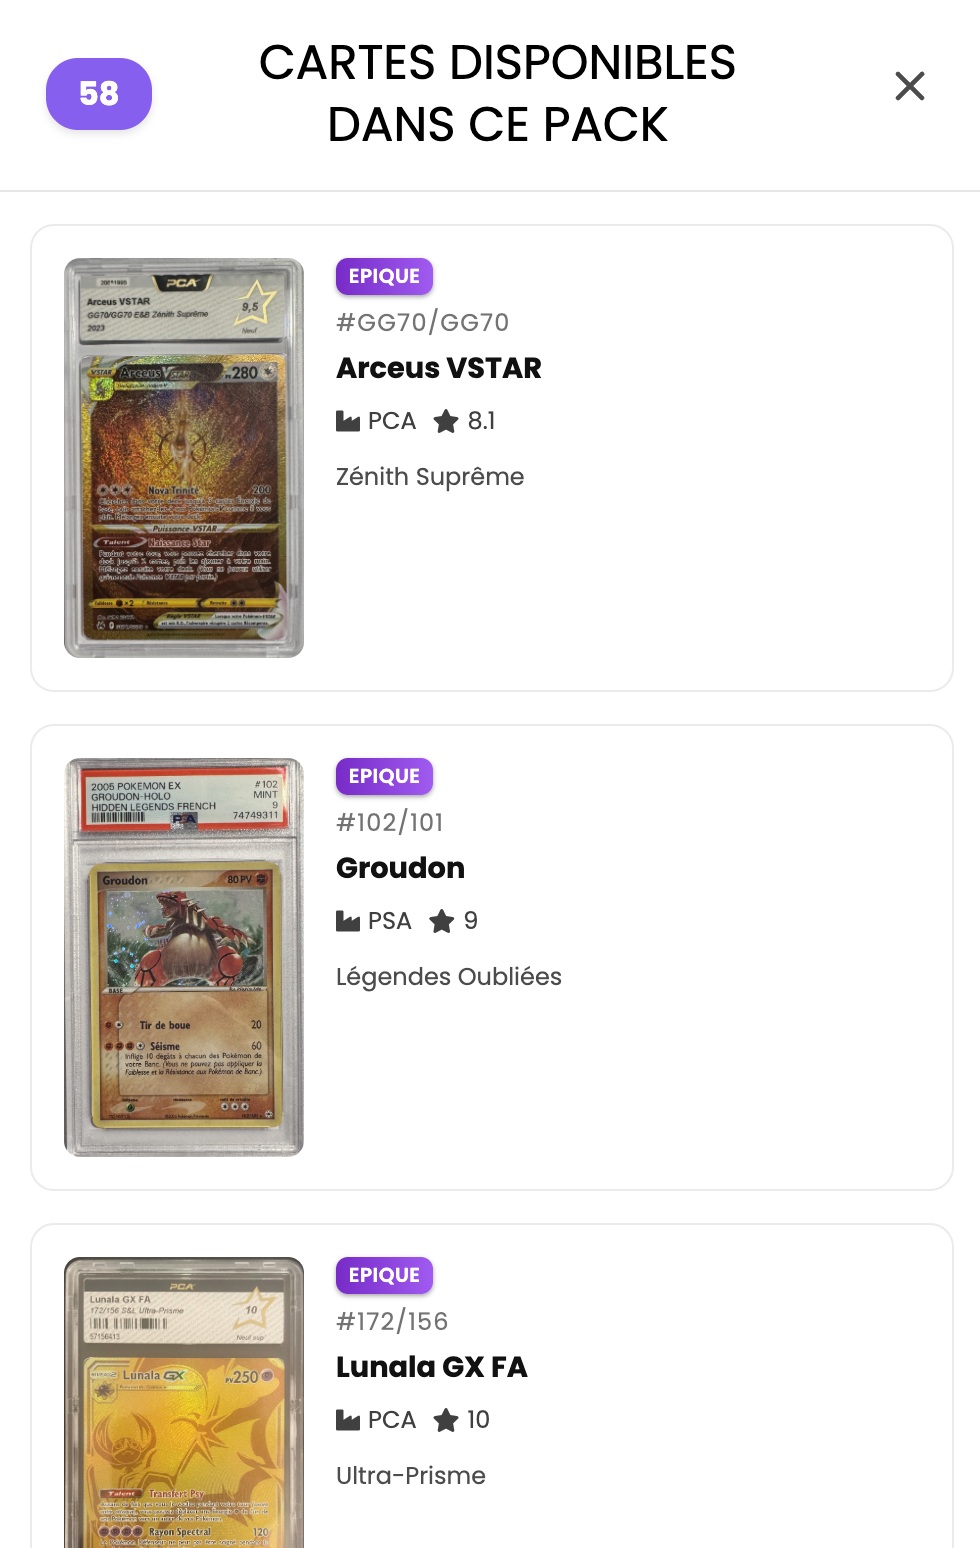Click the star rating icon beside 8.1
The width and height of the screenshot is (980, 1548).
tap(446, 421)
